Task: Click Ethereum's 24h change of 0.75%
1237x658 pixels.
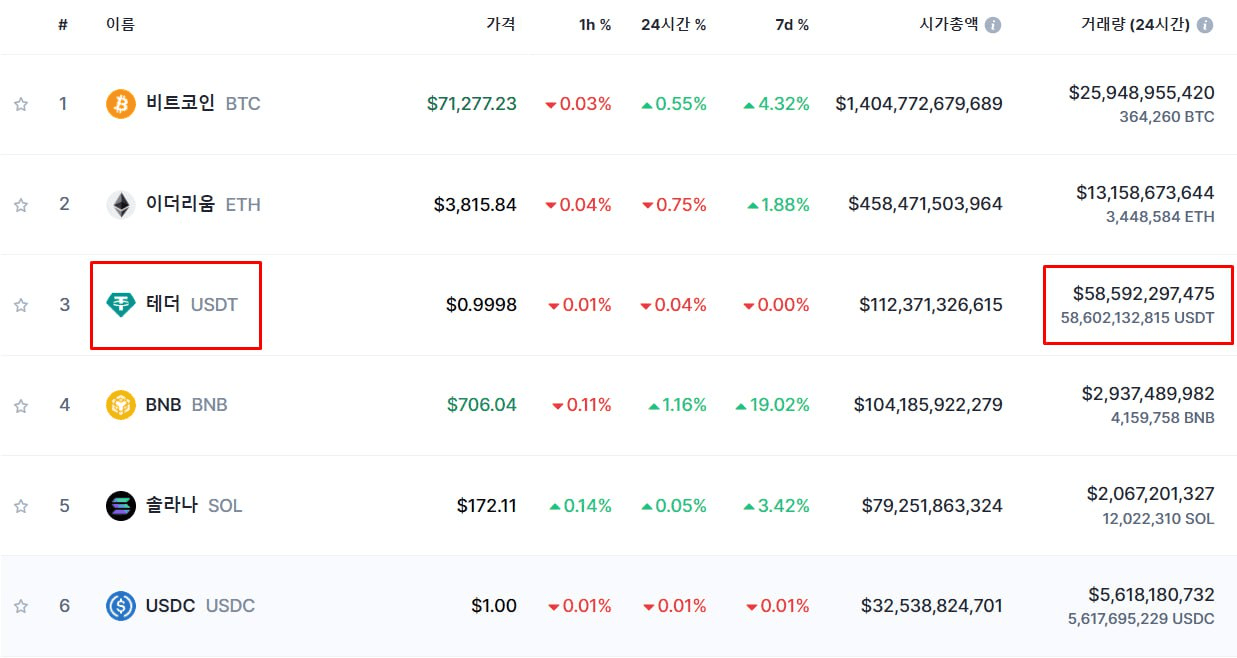Action: (x=674, y=205)
